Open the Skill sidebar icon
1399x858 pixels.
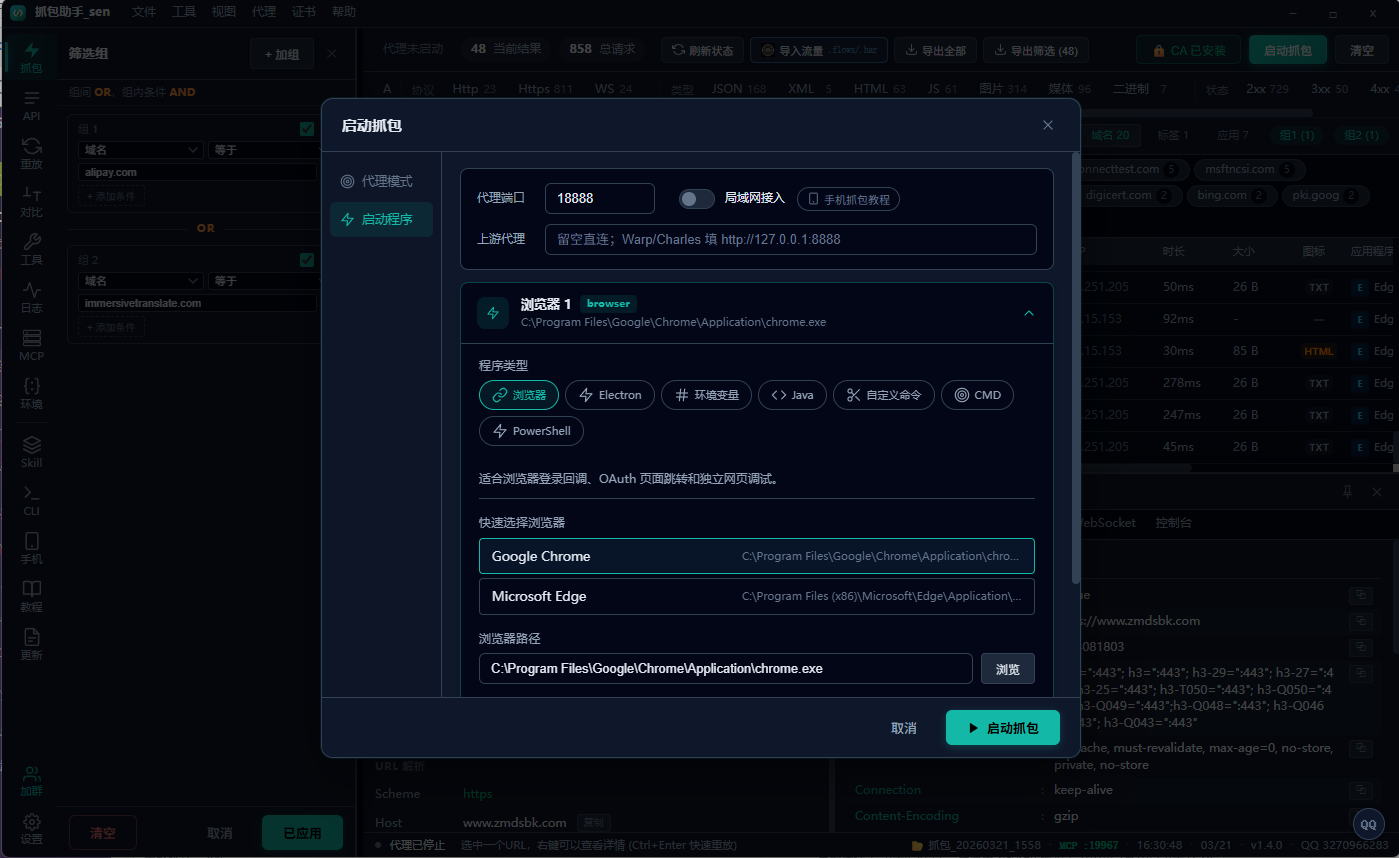coord(31,451)
